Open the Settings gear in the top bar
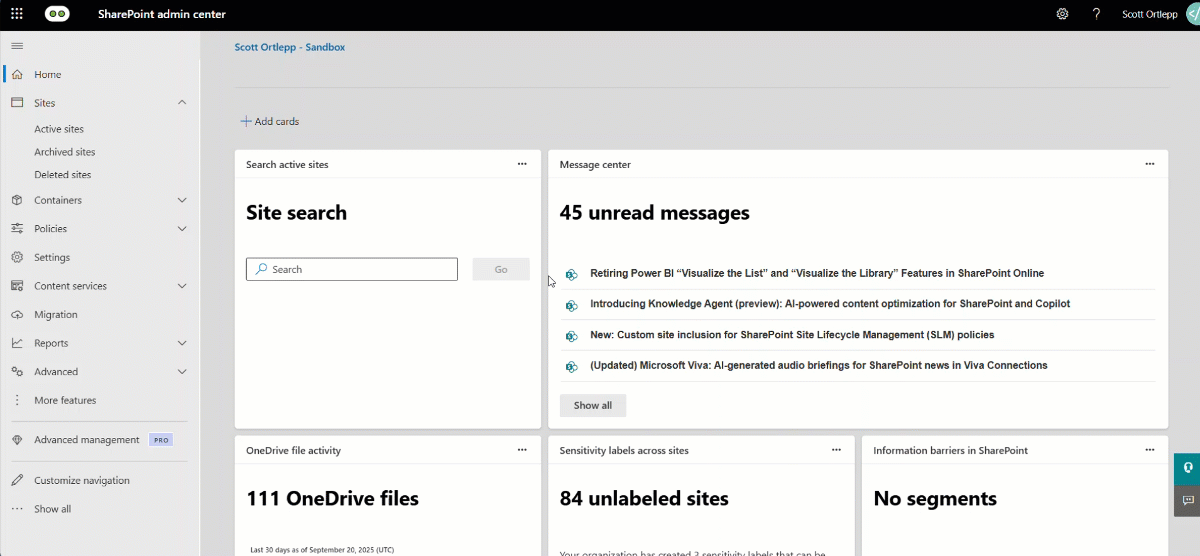1200x556 pixels. click(x=1062, y=14)
